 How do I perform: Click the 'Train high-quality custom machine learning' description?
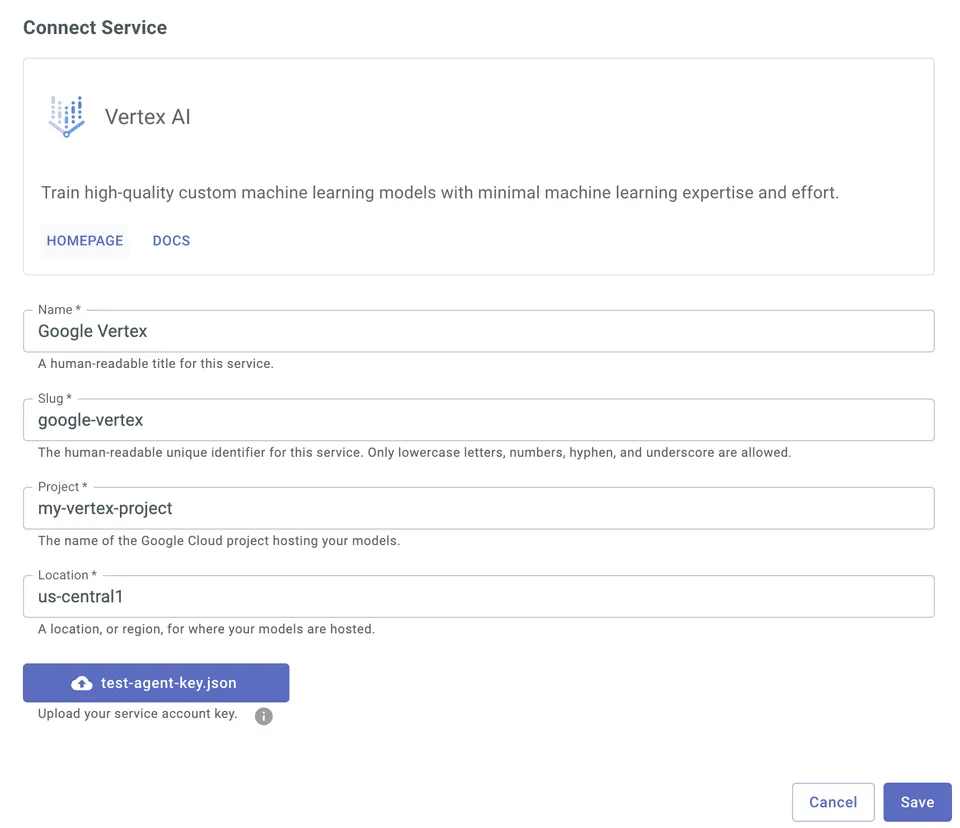pos(440,193)
